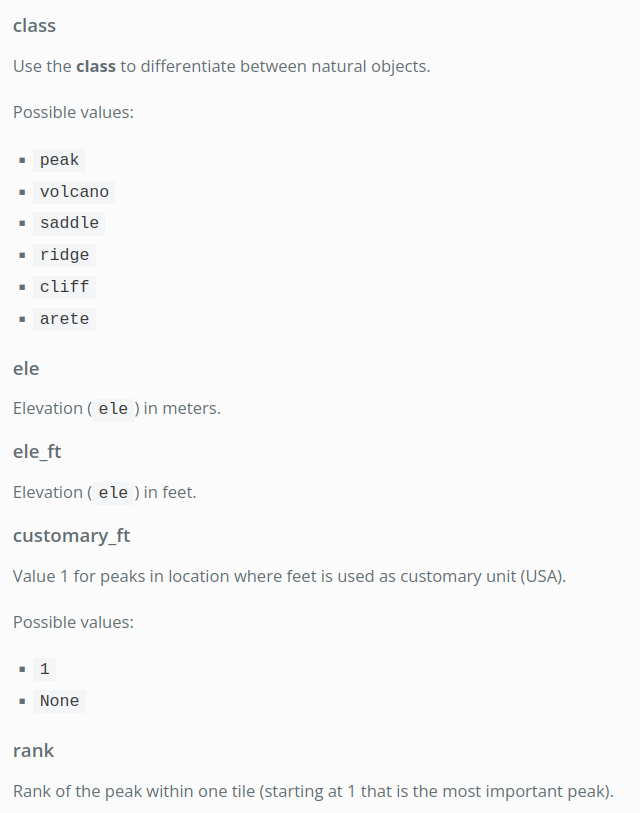640x813 pixels.
Task: Select the "None" code value
Action: (59, 701)
